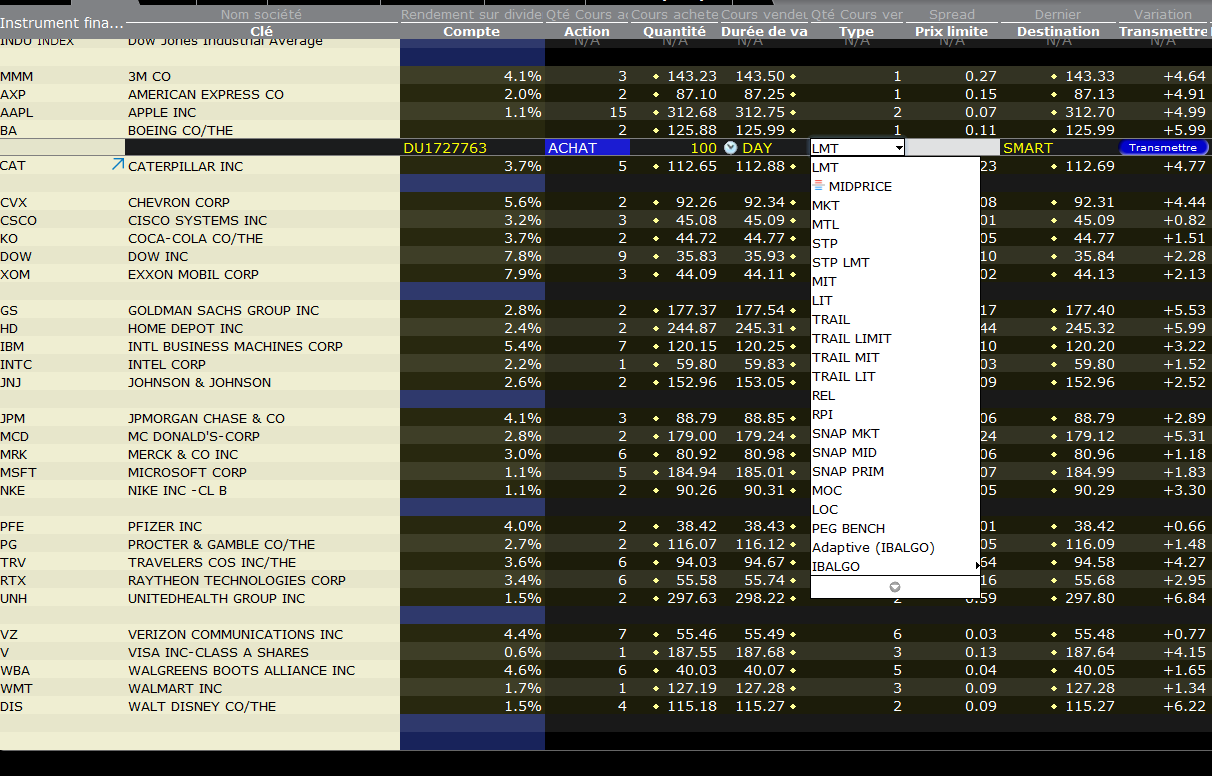Click PFIZER INC company name

(x=165, y=526)
